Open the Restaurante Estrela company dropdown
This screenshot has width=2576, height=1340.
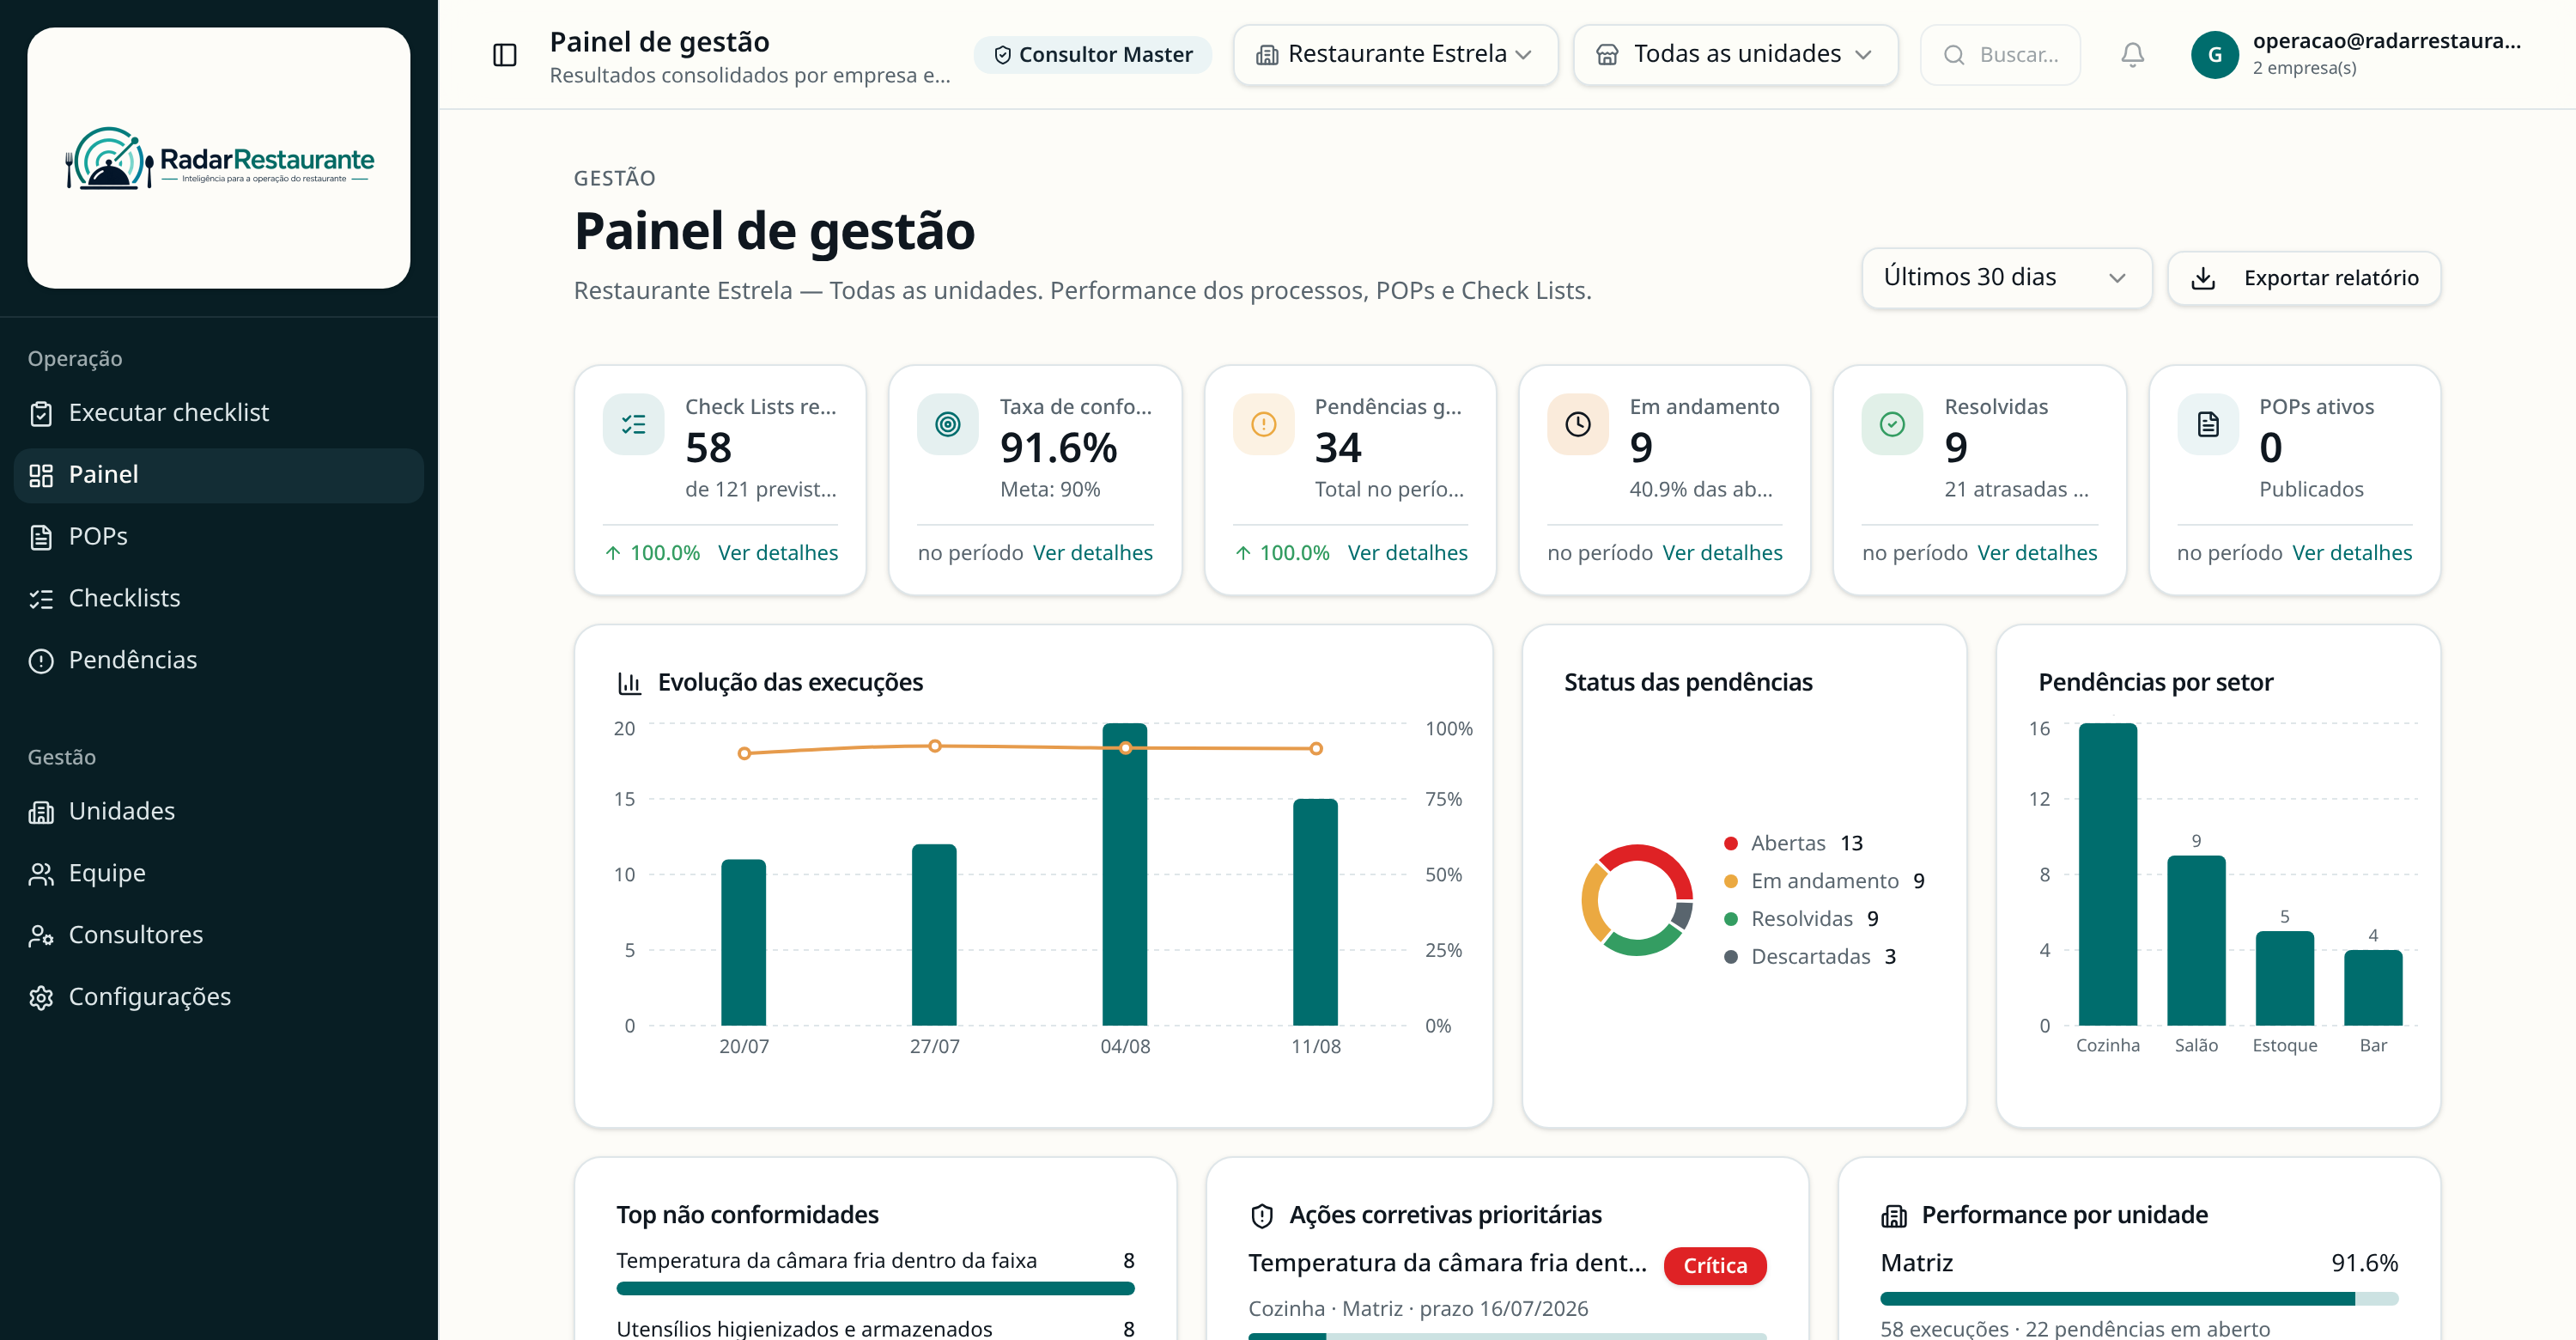coord(1395,55)
